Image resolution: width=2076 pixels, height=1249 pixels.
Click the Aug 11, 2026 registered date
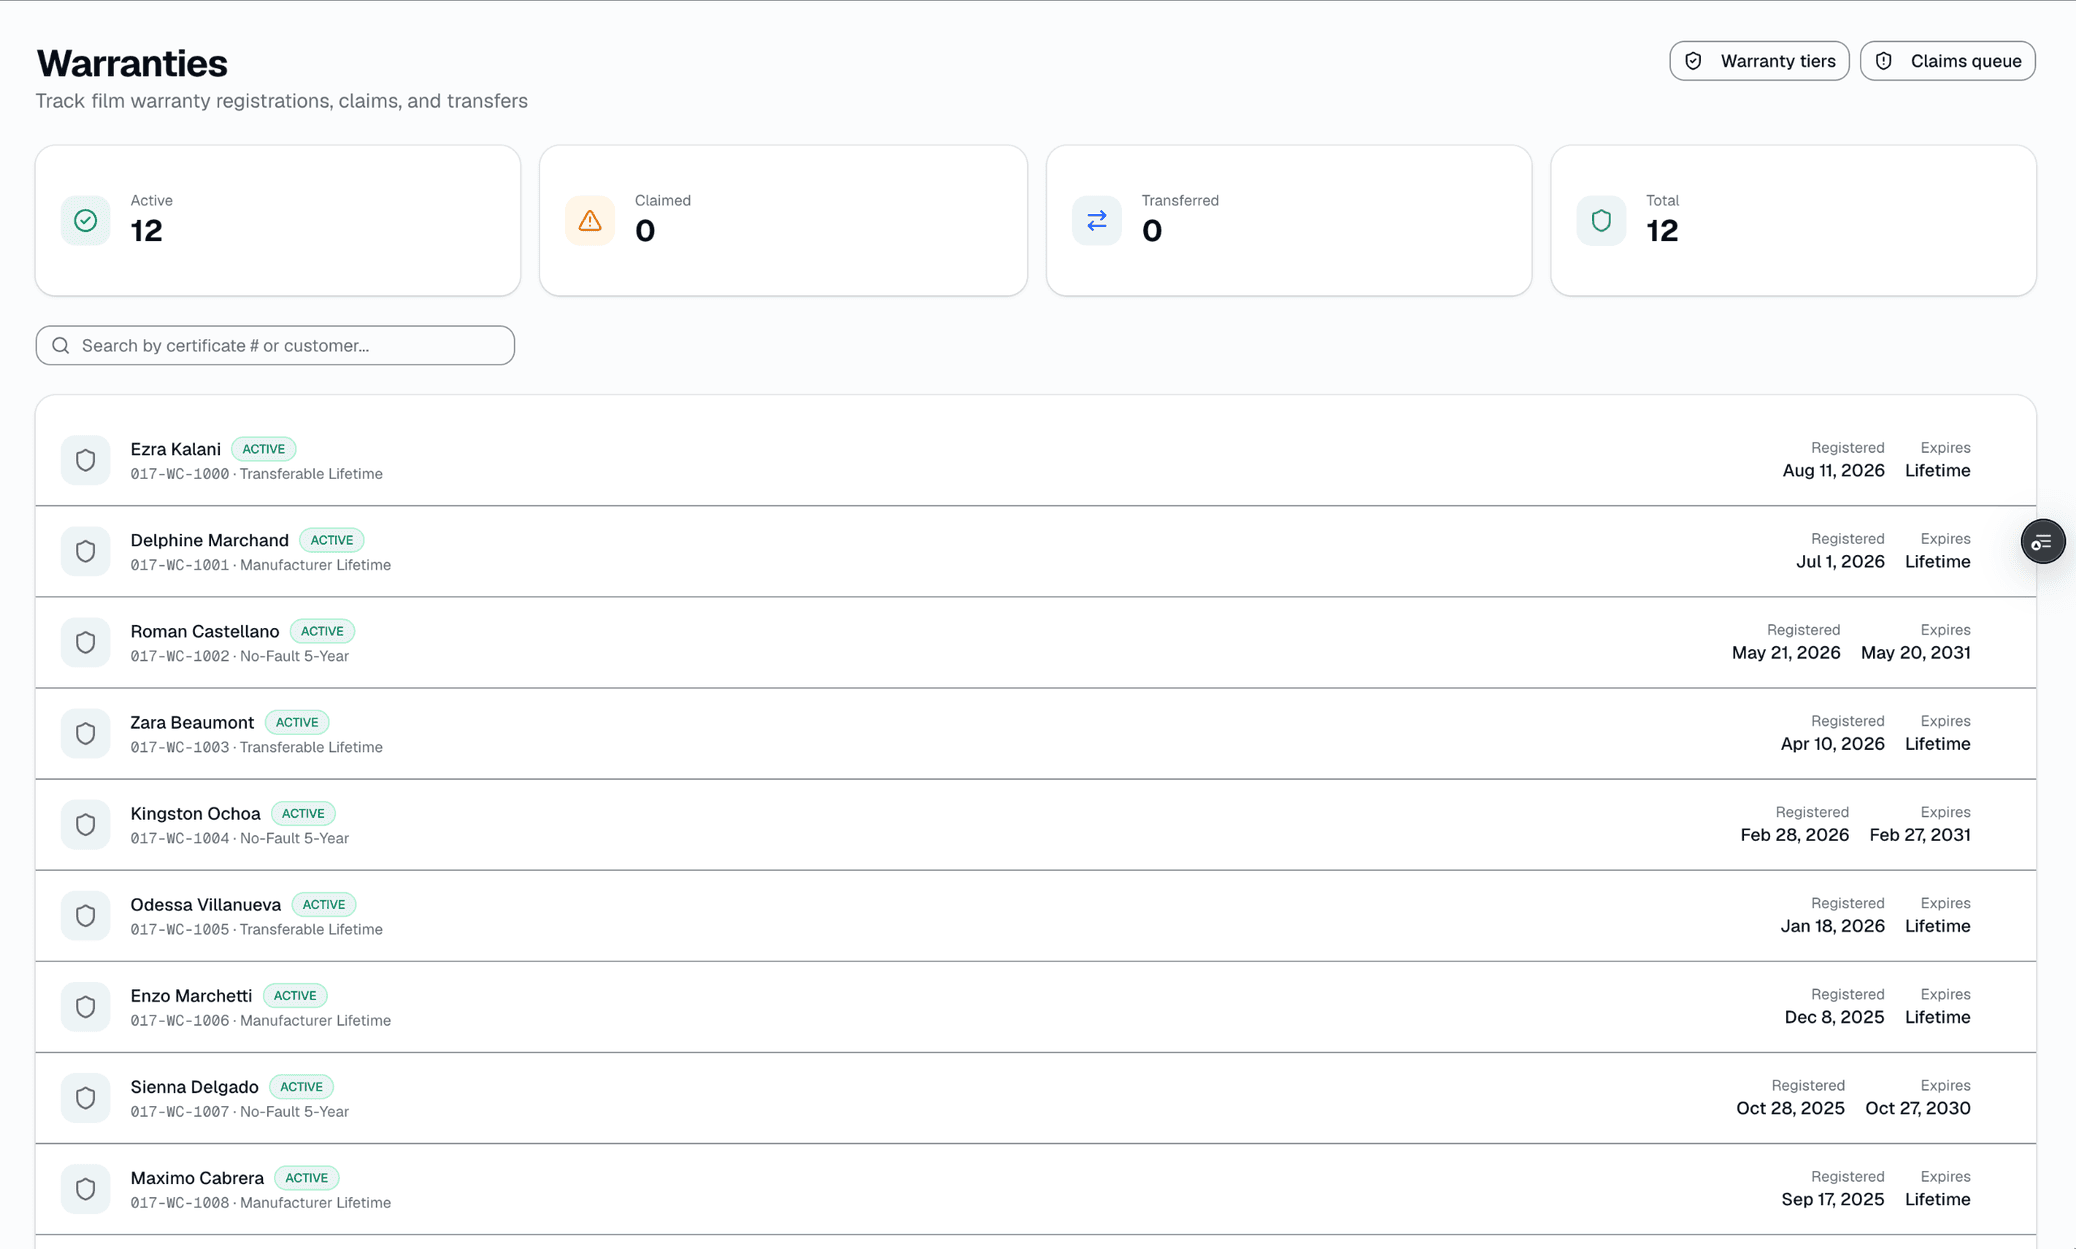pos(1833,470)
